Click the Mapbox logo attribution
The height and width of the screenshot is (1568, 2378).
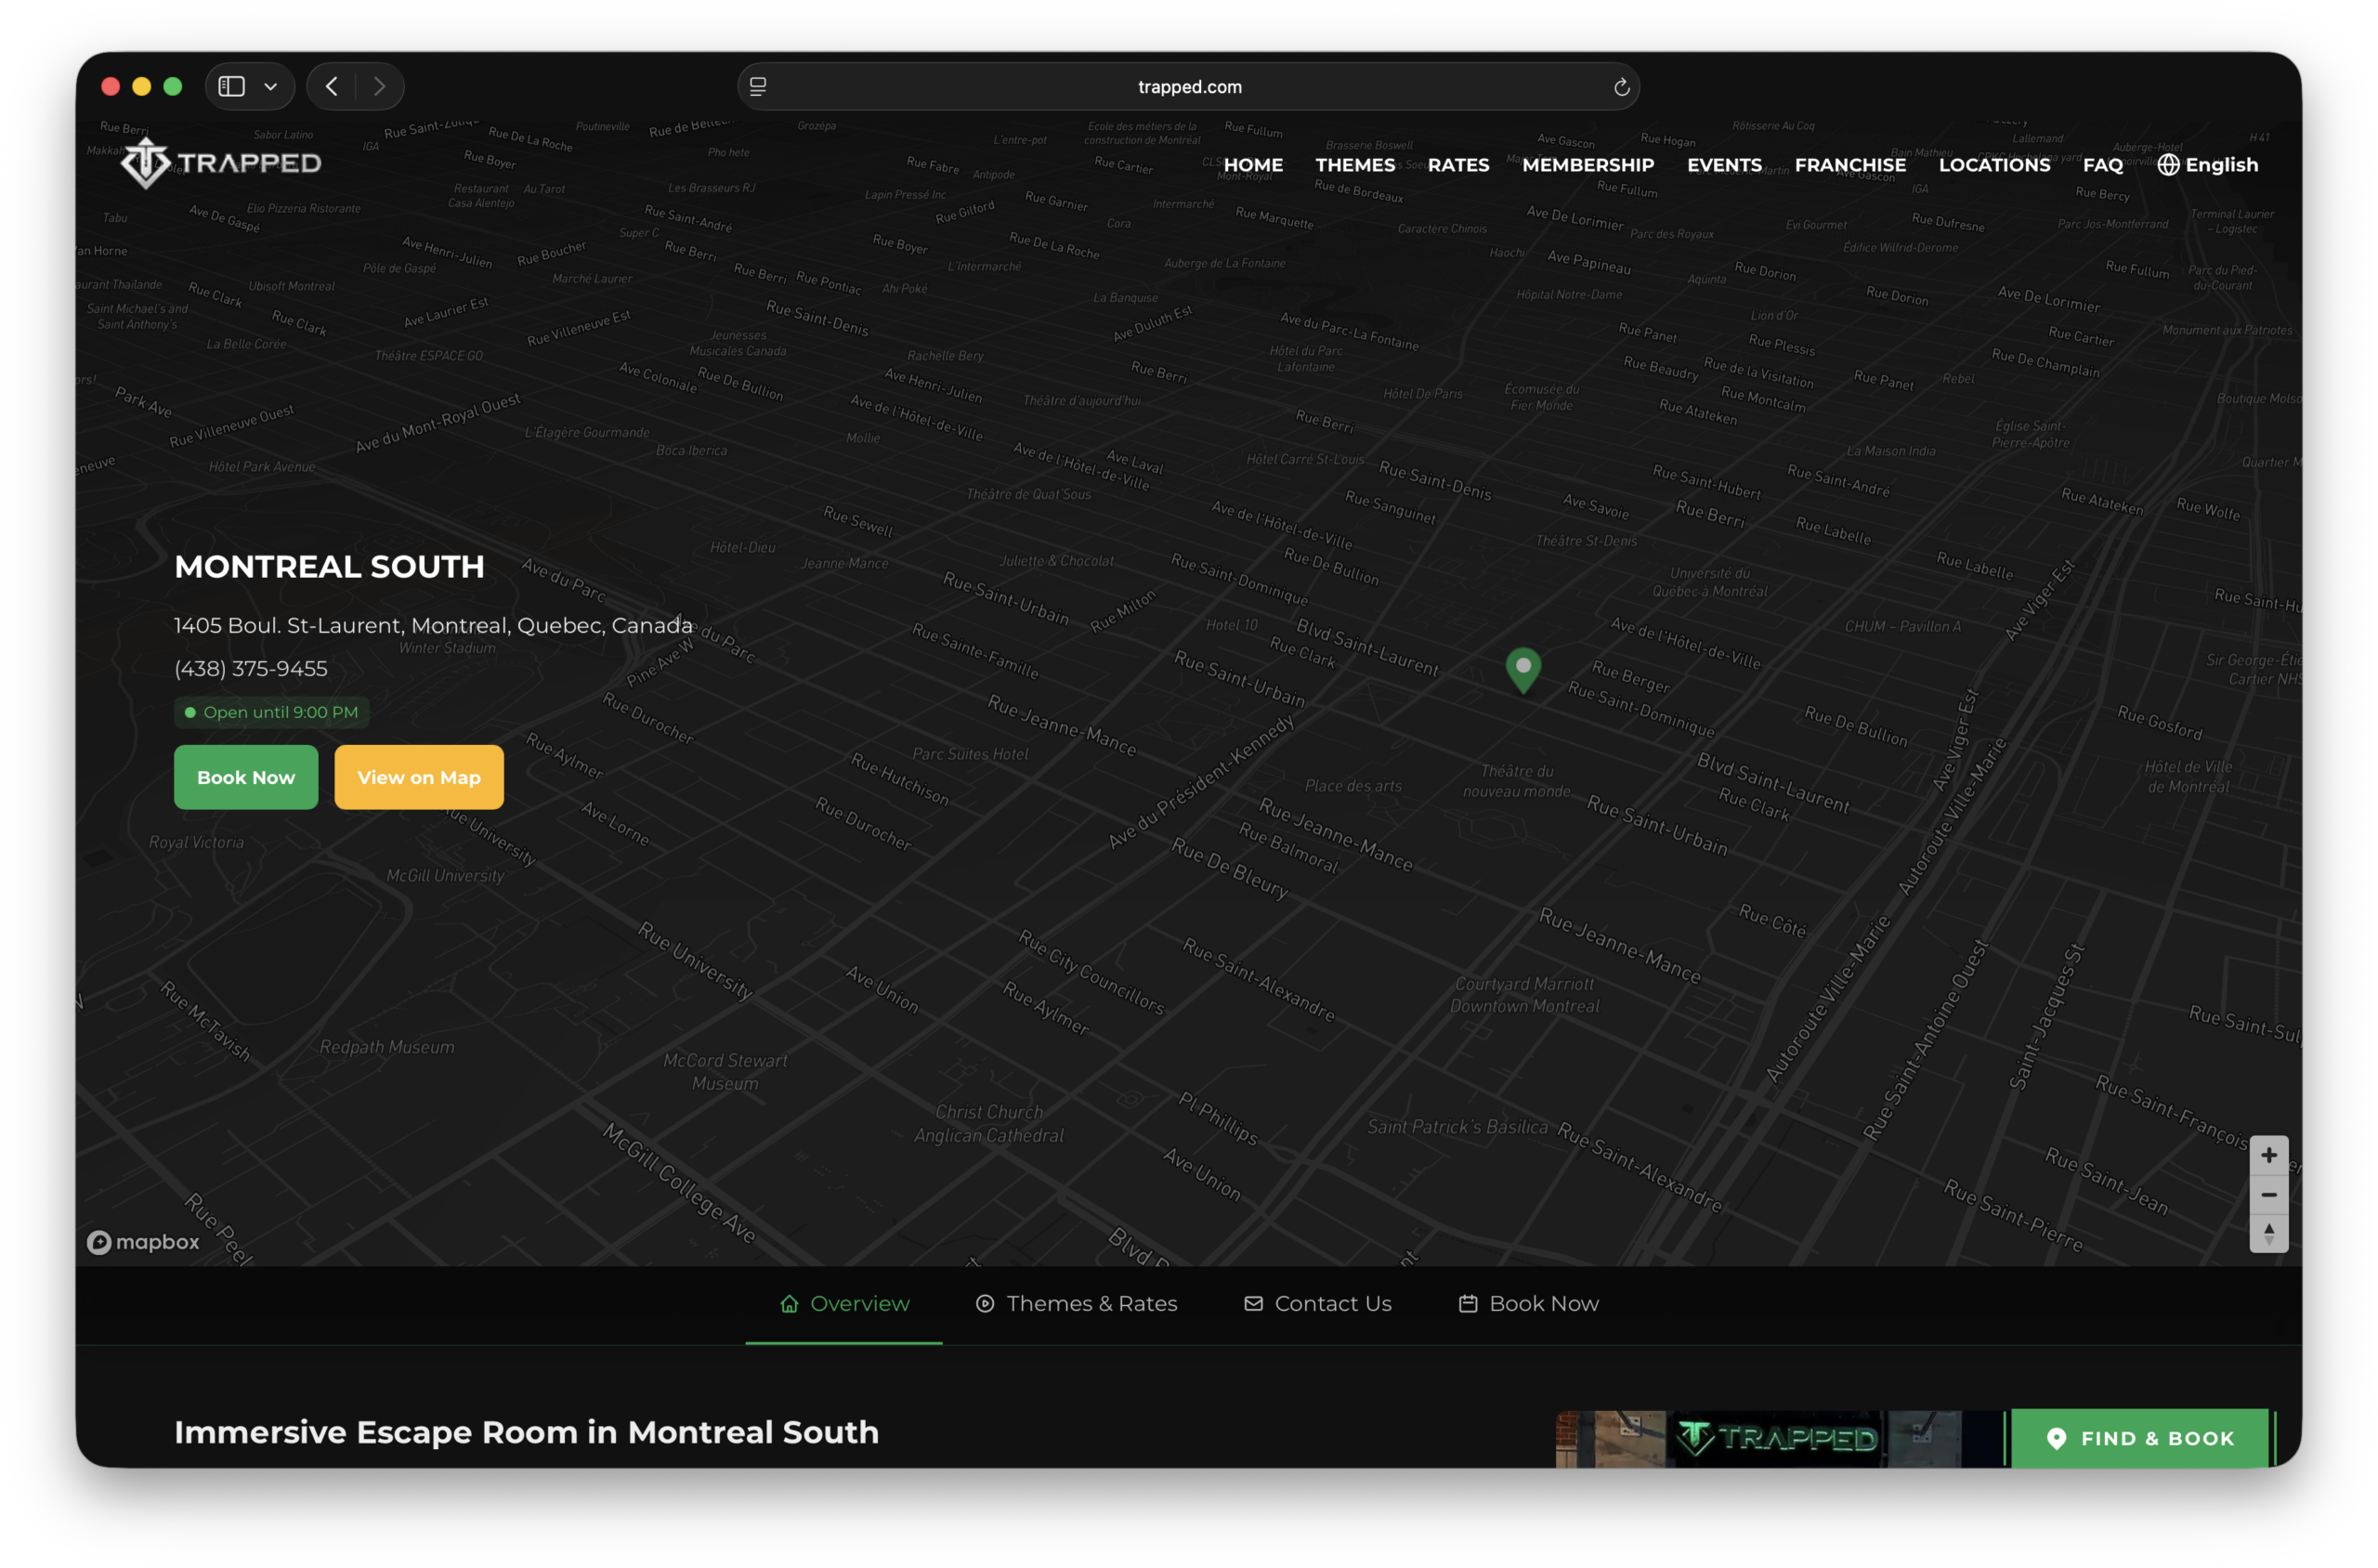point(143,1242)
